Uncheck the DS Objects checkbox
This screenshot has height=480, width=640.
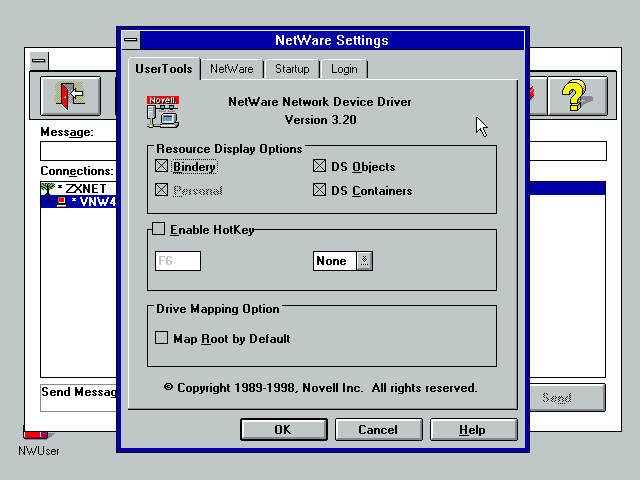coord(320,166)
